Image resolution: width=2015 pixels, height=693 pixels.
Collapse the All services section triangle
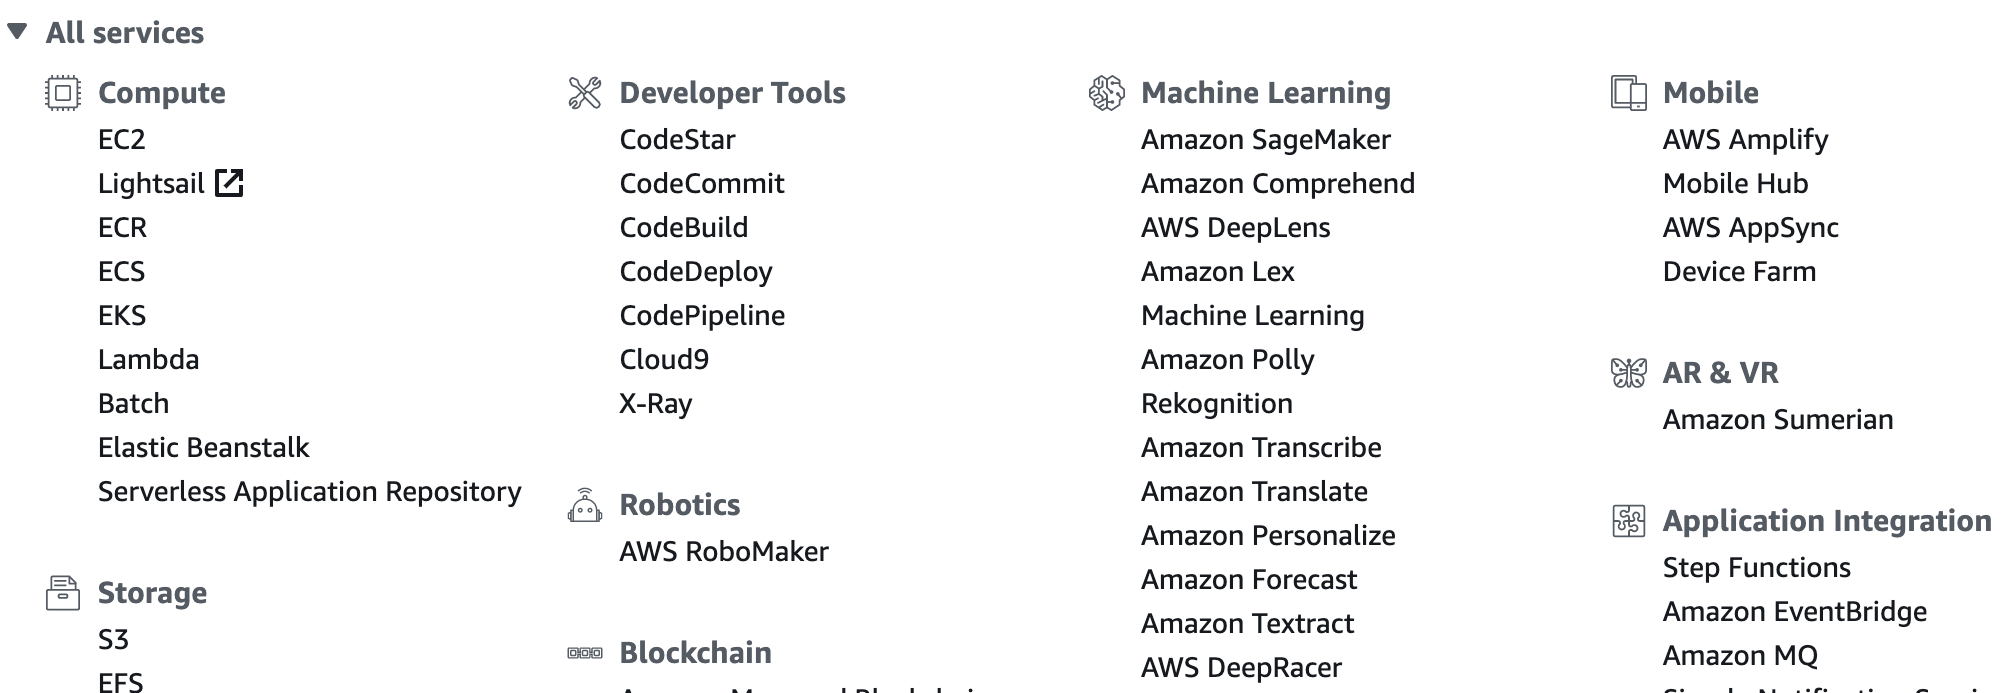[17, 32]
